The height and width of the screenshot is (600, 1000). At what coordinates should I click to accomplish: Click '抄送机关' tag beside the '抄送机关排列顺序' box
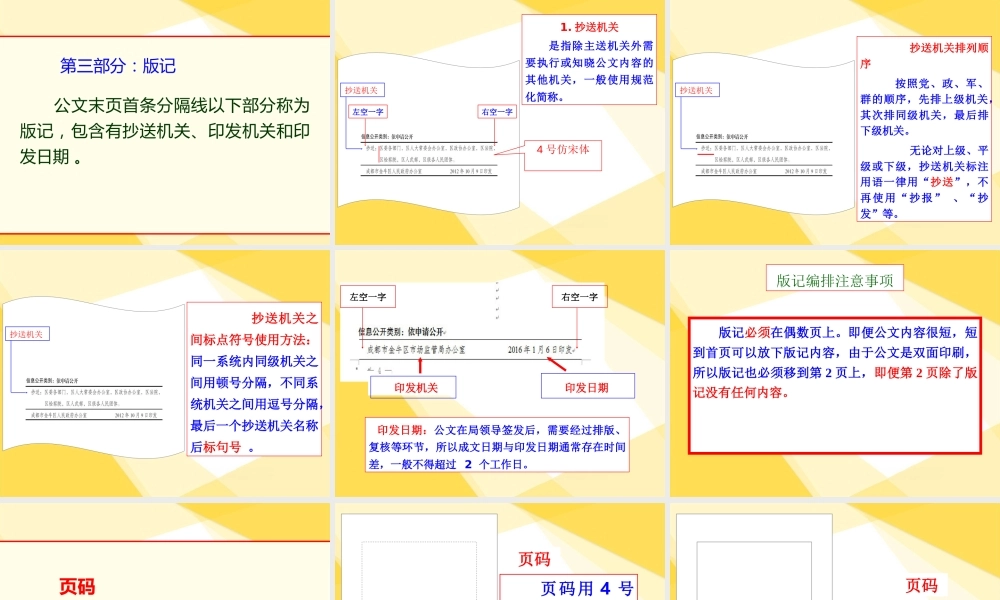pos(696,91)
